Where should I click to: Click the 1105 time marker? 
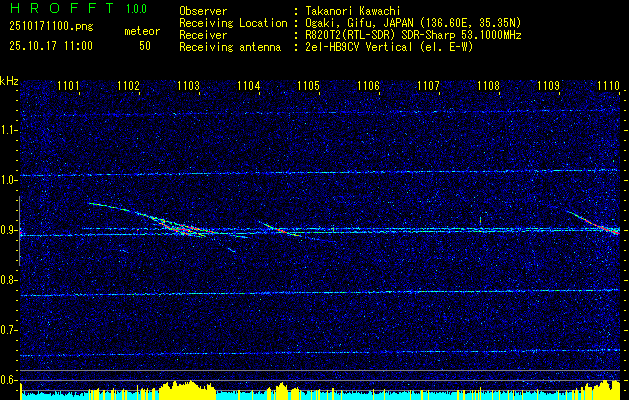pyautogui.click(x=308, y=85)
